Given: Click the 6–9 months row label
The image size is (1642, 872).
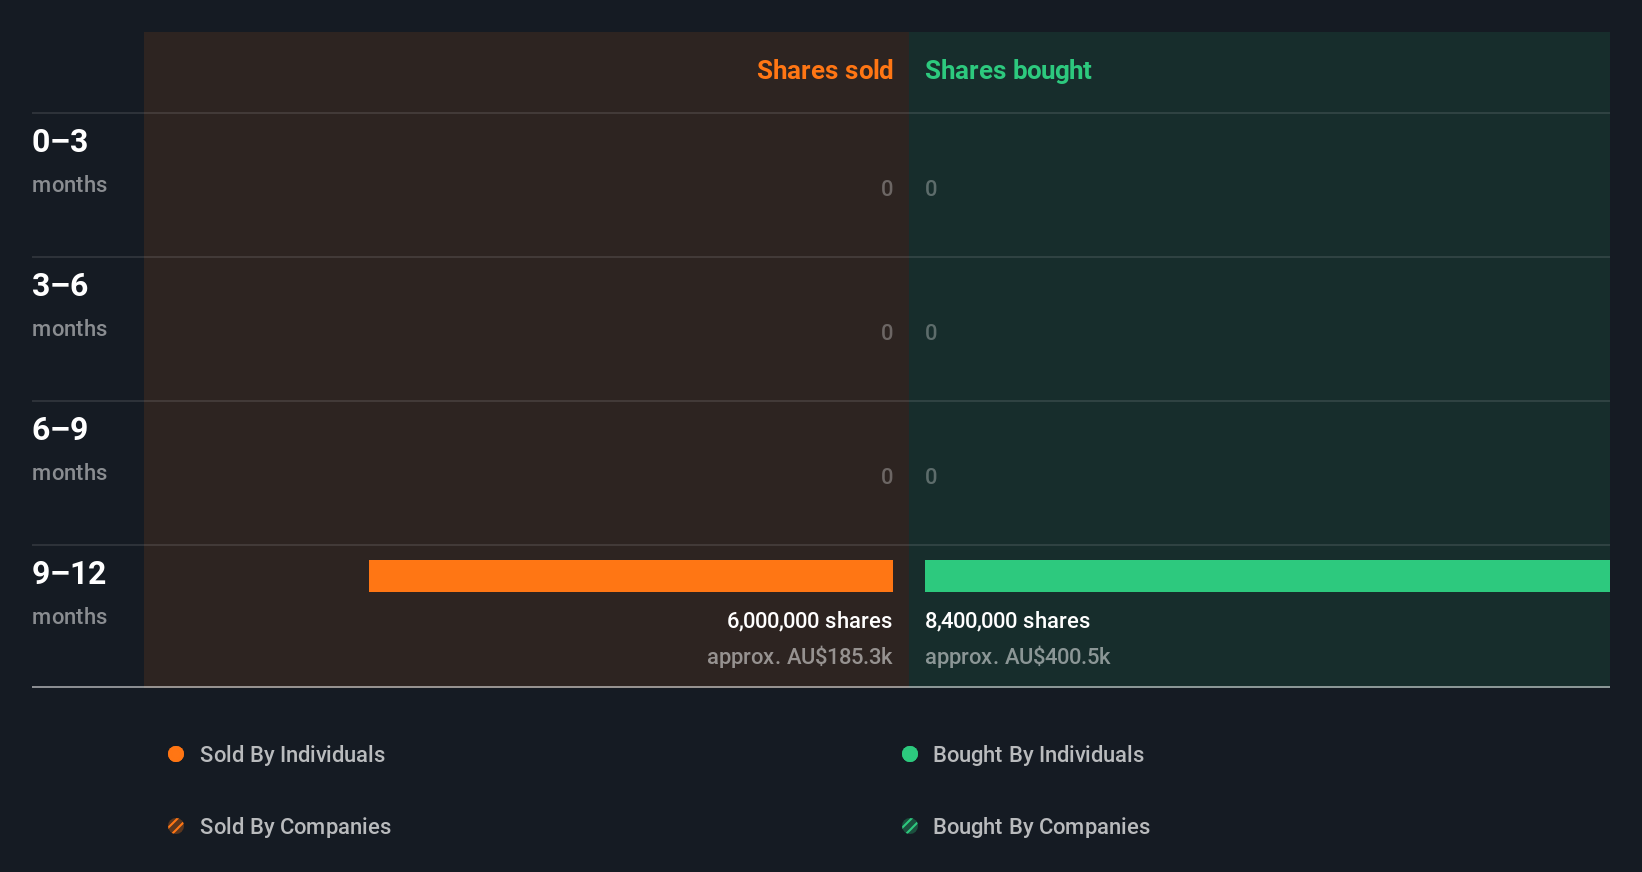Looking at the screenshot, I should pos(69,450).
